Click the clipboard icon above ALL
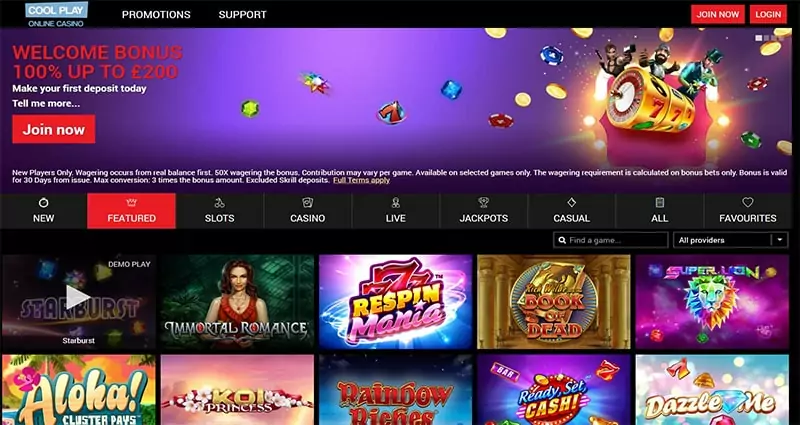 point(659,203)
